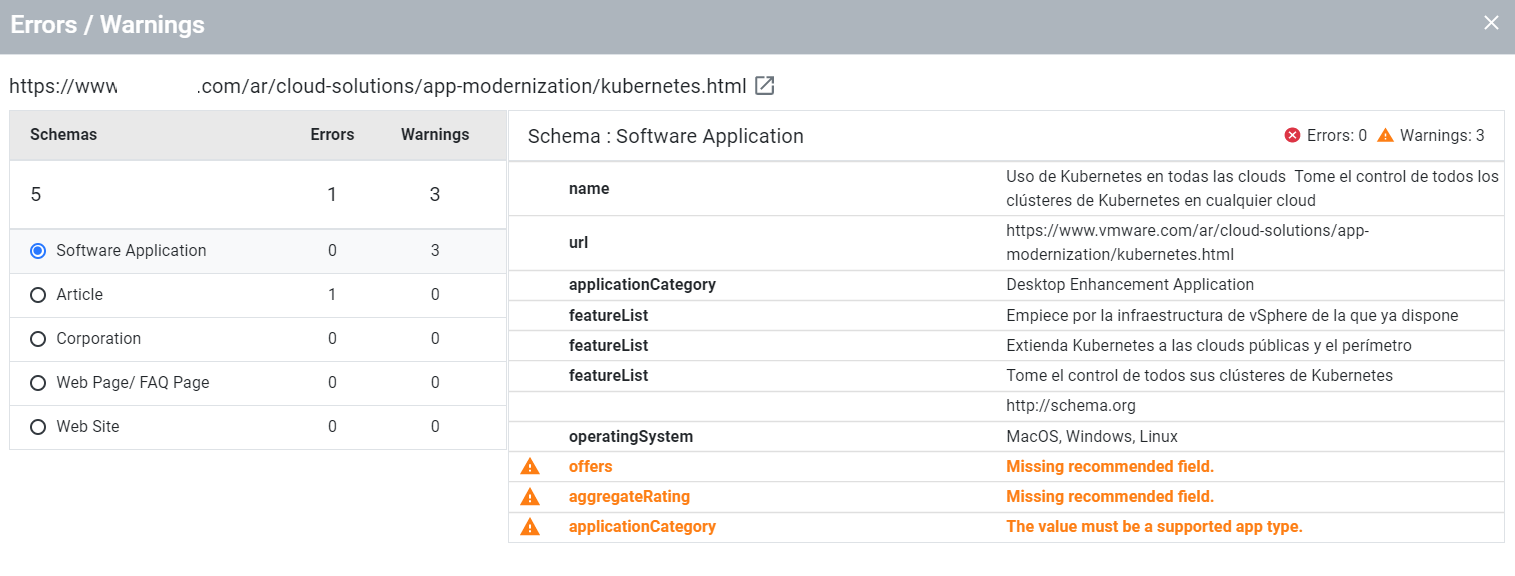Click featureList value Extienda Kubernetes a las clouds
Viewport: 1515px width, 576px height.
[1209, 346]
